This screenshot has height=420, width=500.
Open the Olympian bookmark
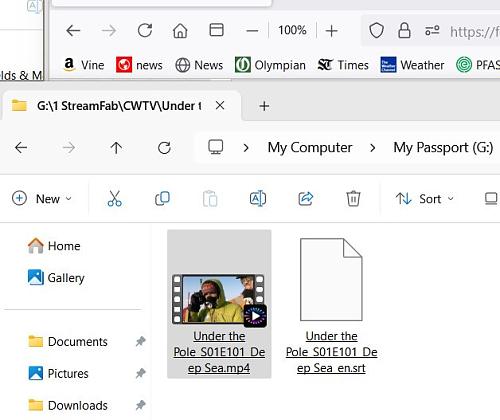point(270,65)
